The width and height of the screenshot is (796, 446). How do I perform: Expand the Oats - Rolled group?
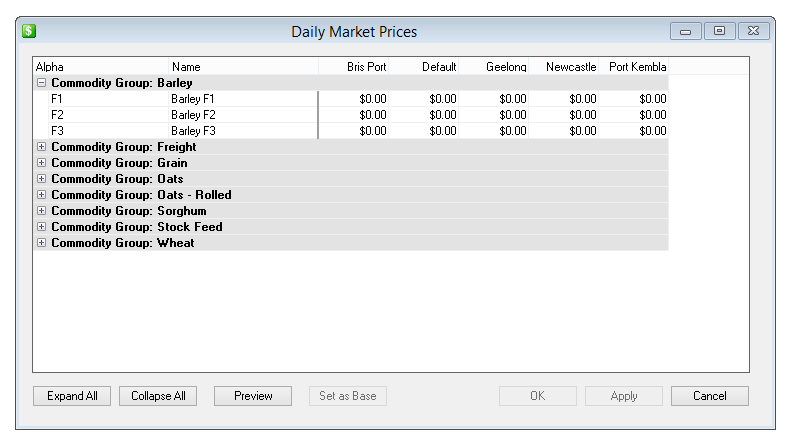pyautogui.click(x=41, y=195)
